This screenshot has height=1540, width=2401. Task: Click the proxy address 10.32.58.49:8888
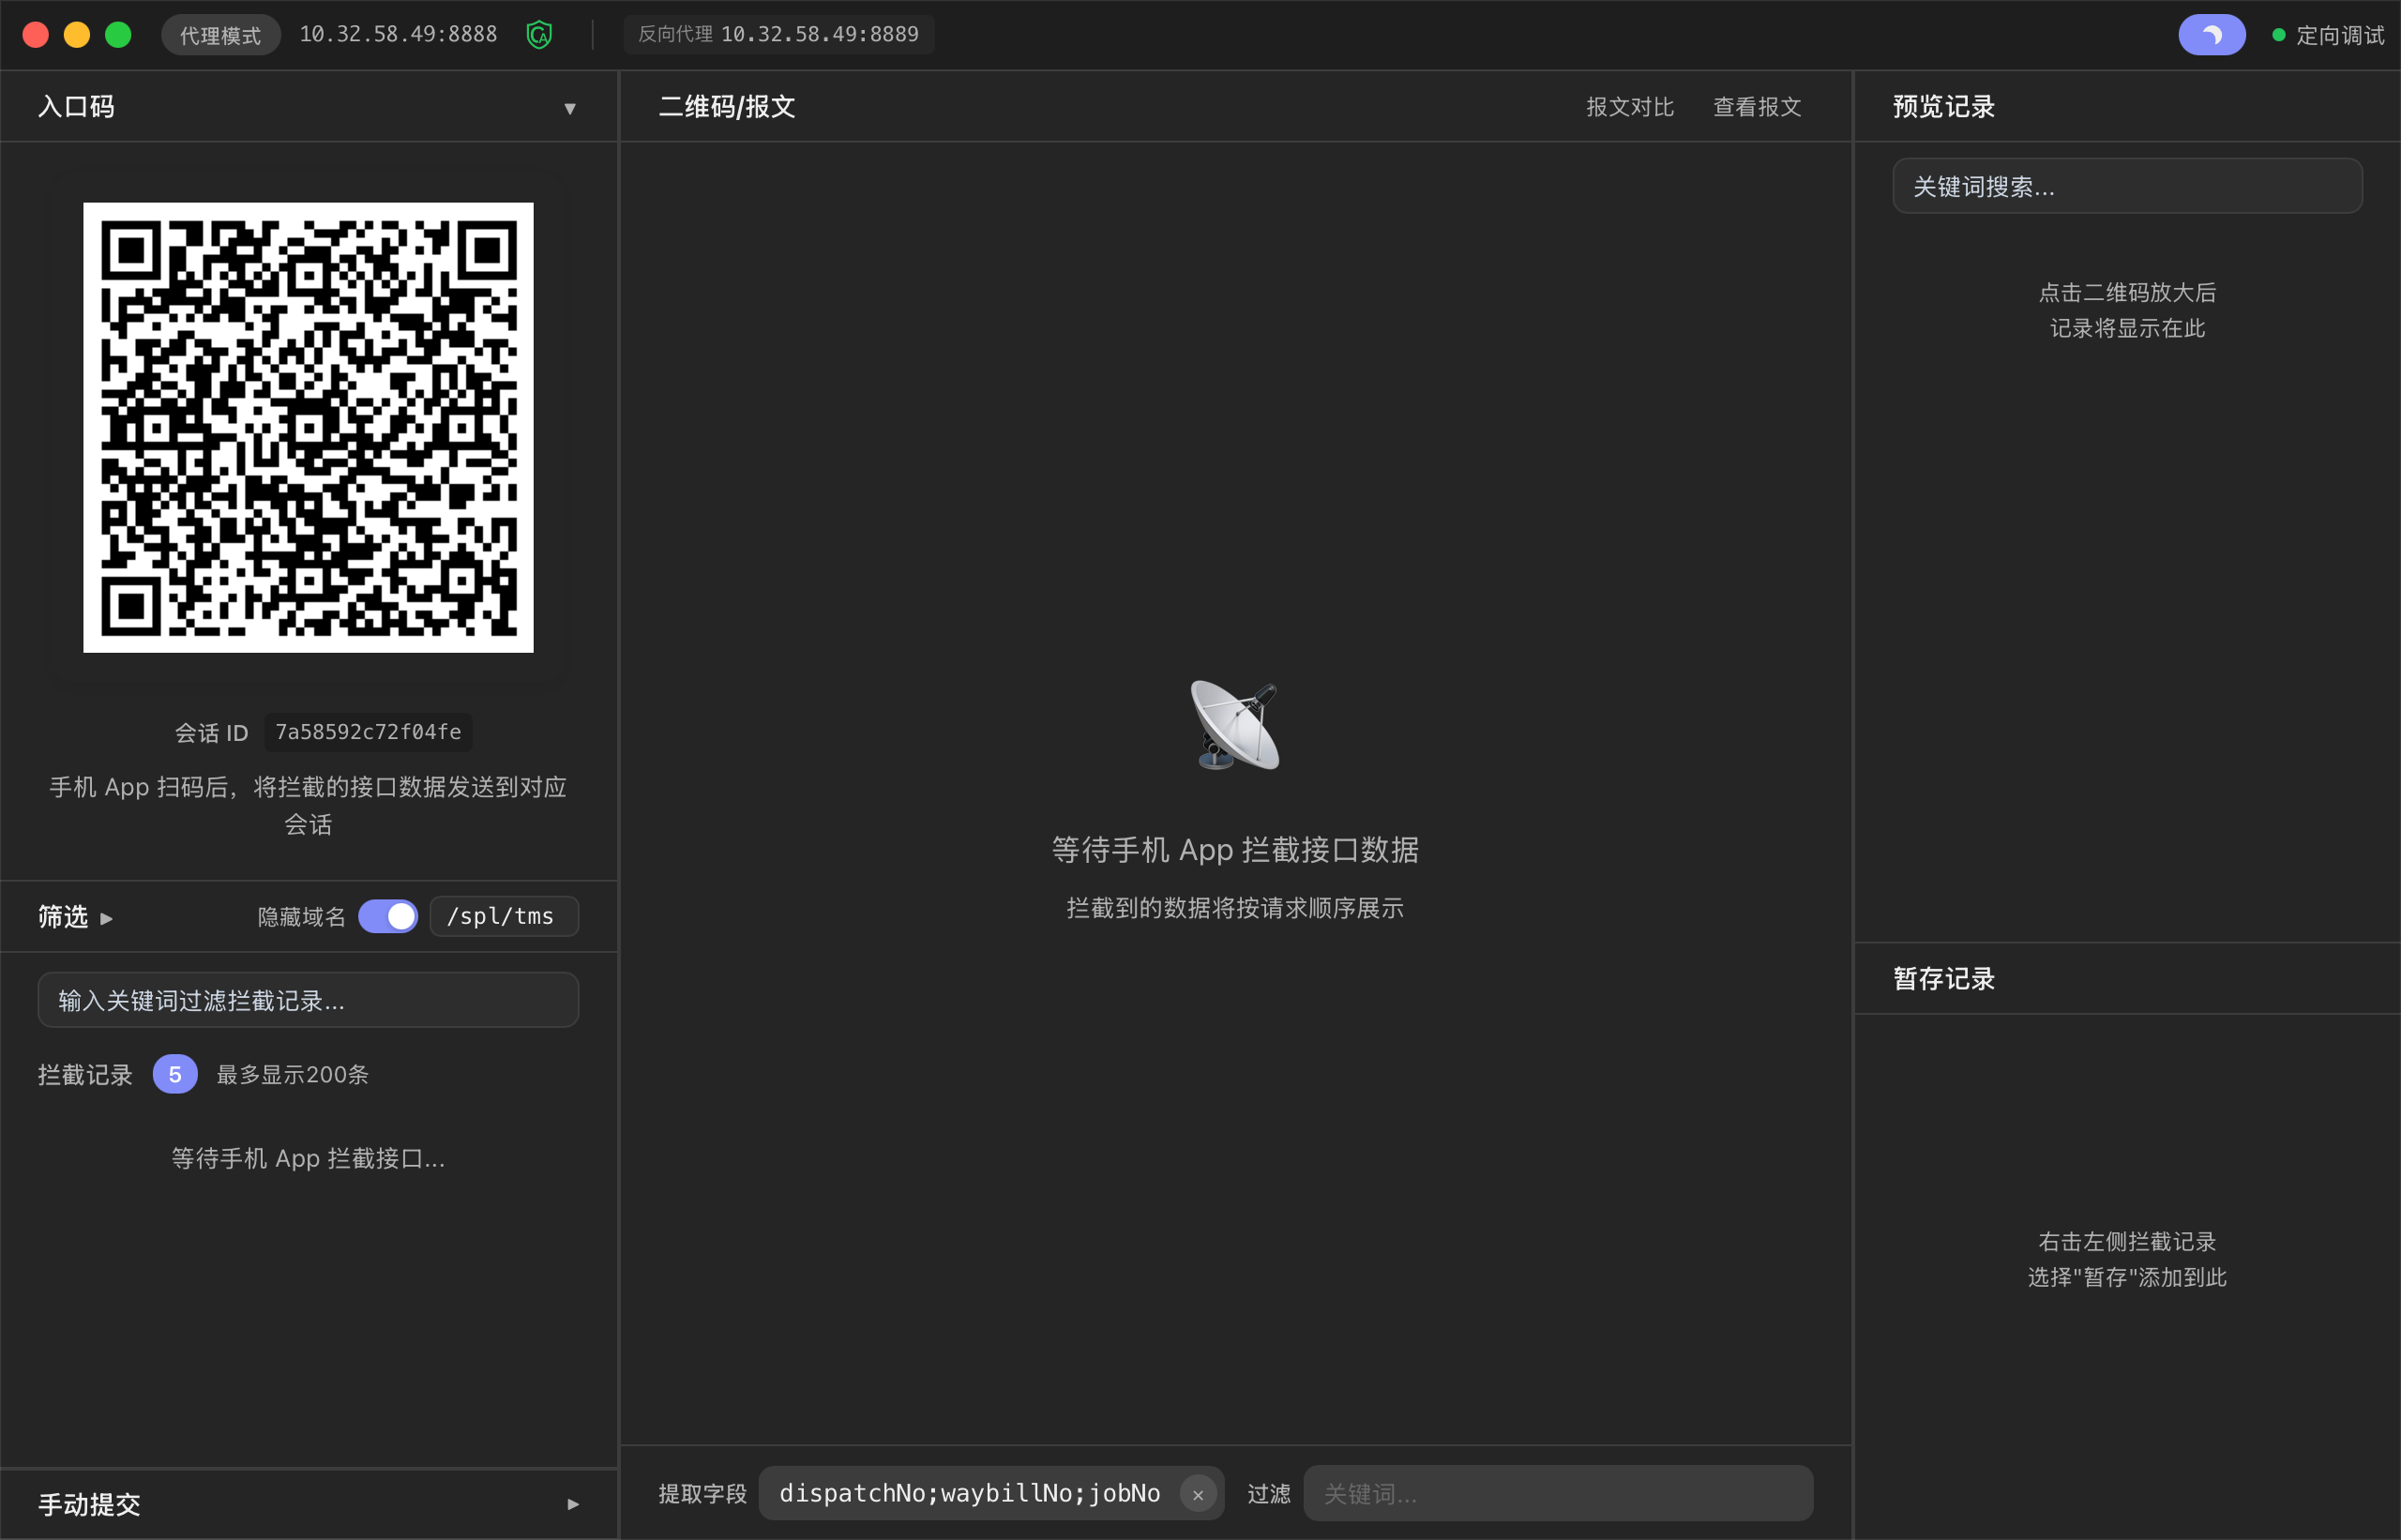(x=398, y=34)
